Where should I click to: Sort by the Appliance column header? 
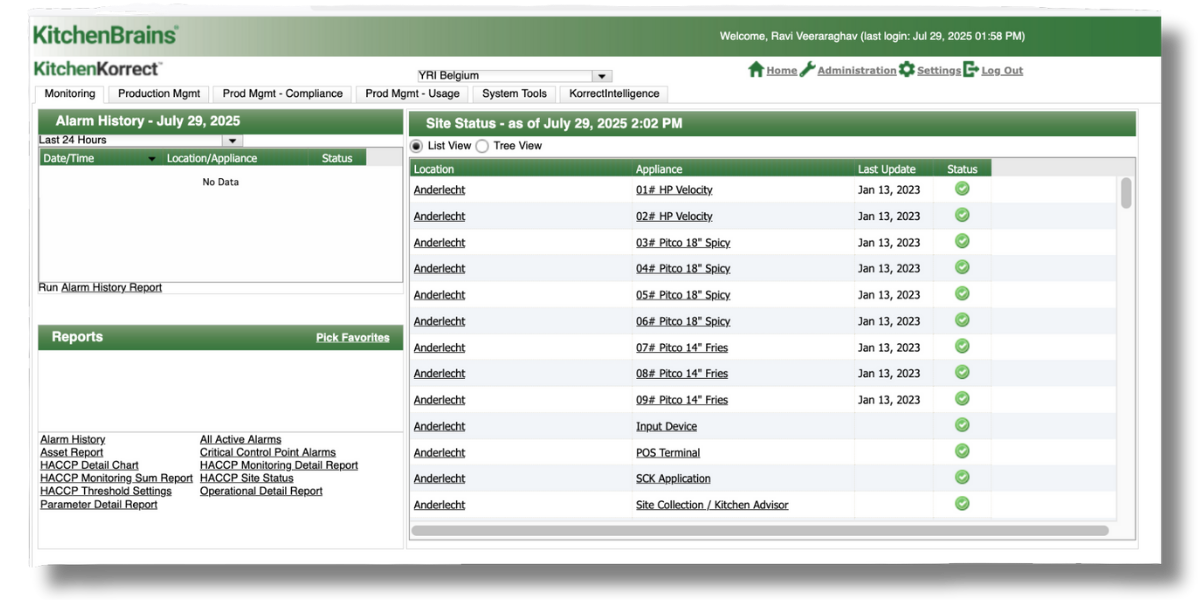(x=743, y=169)
